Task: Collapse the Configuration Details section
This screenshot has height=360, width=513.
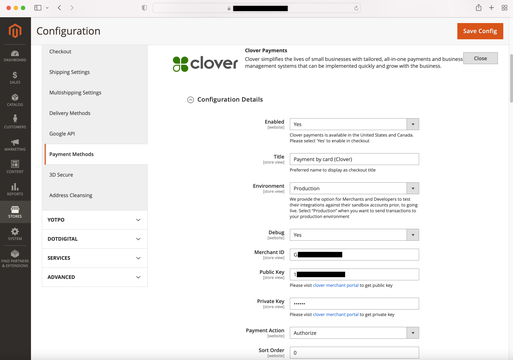Action: coord(190,100)
